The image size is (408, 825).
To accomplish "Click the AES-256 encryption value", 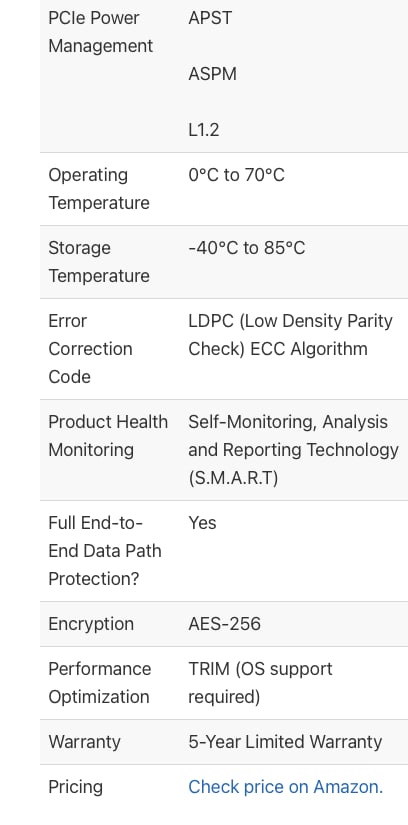I will click(224, 624).
